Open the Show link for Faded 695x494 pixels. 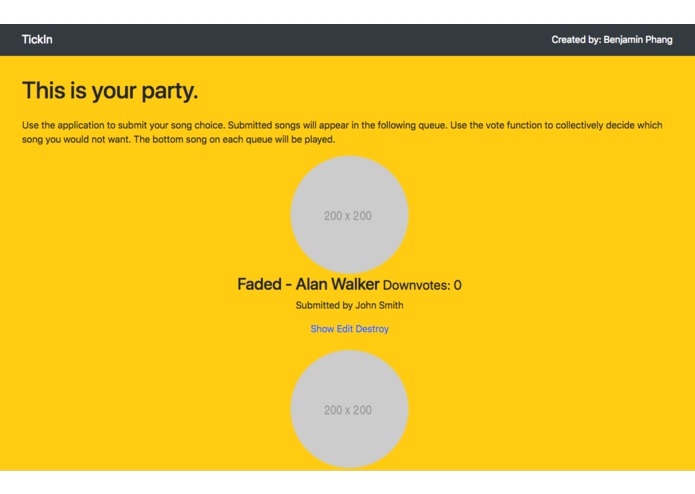[x=322, y=329]
